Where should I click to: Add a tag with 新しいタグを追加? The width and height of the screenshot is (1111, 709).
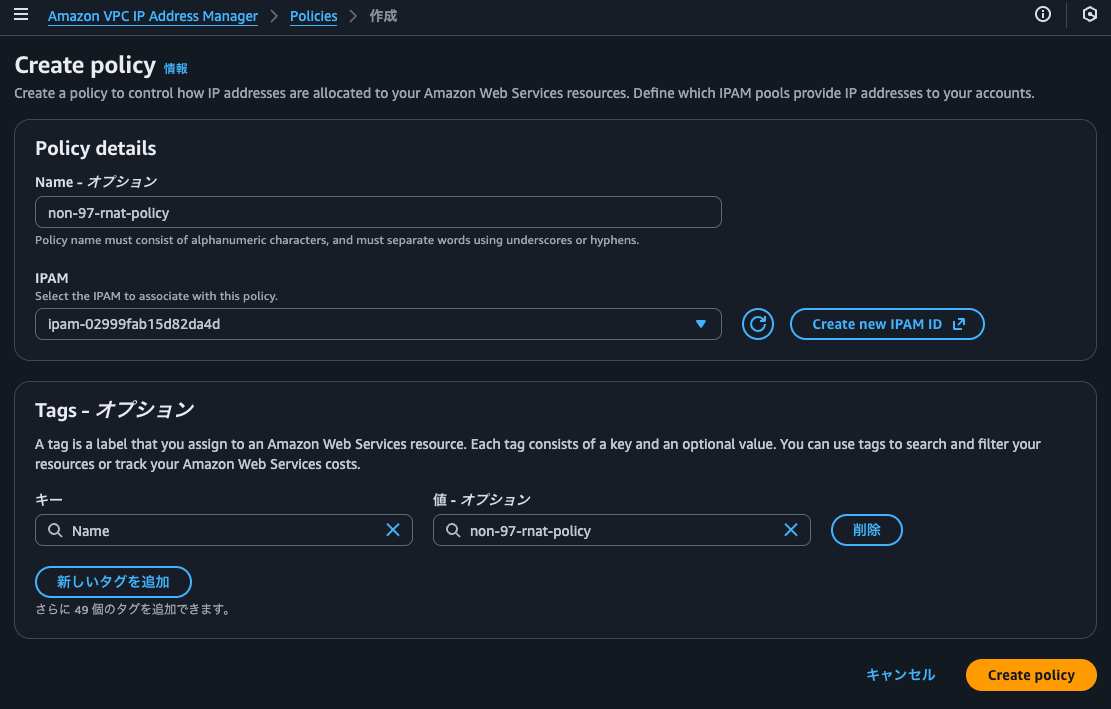pyautogui.click(x=113, y=581)
